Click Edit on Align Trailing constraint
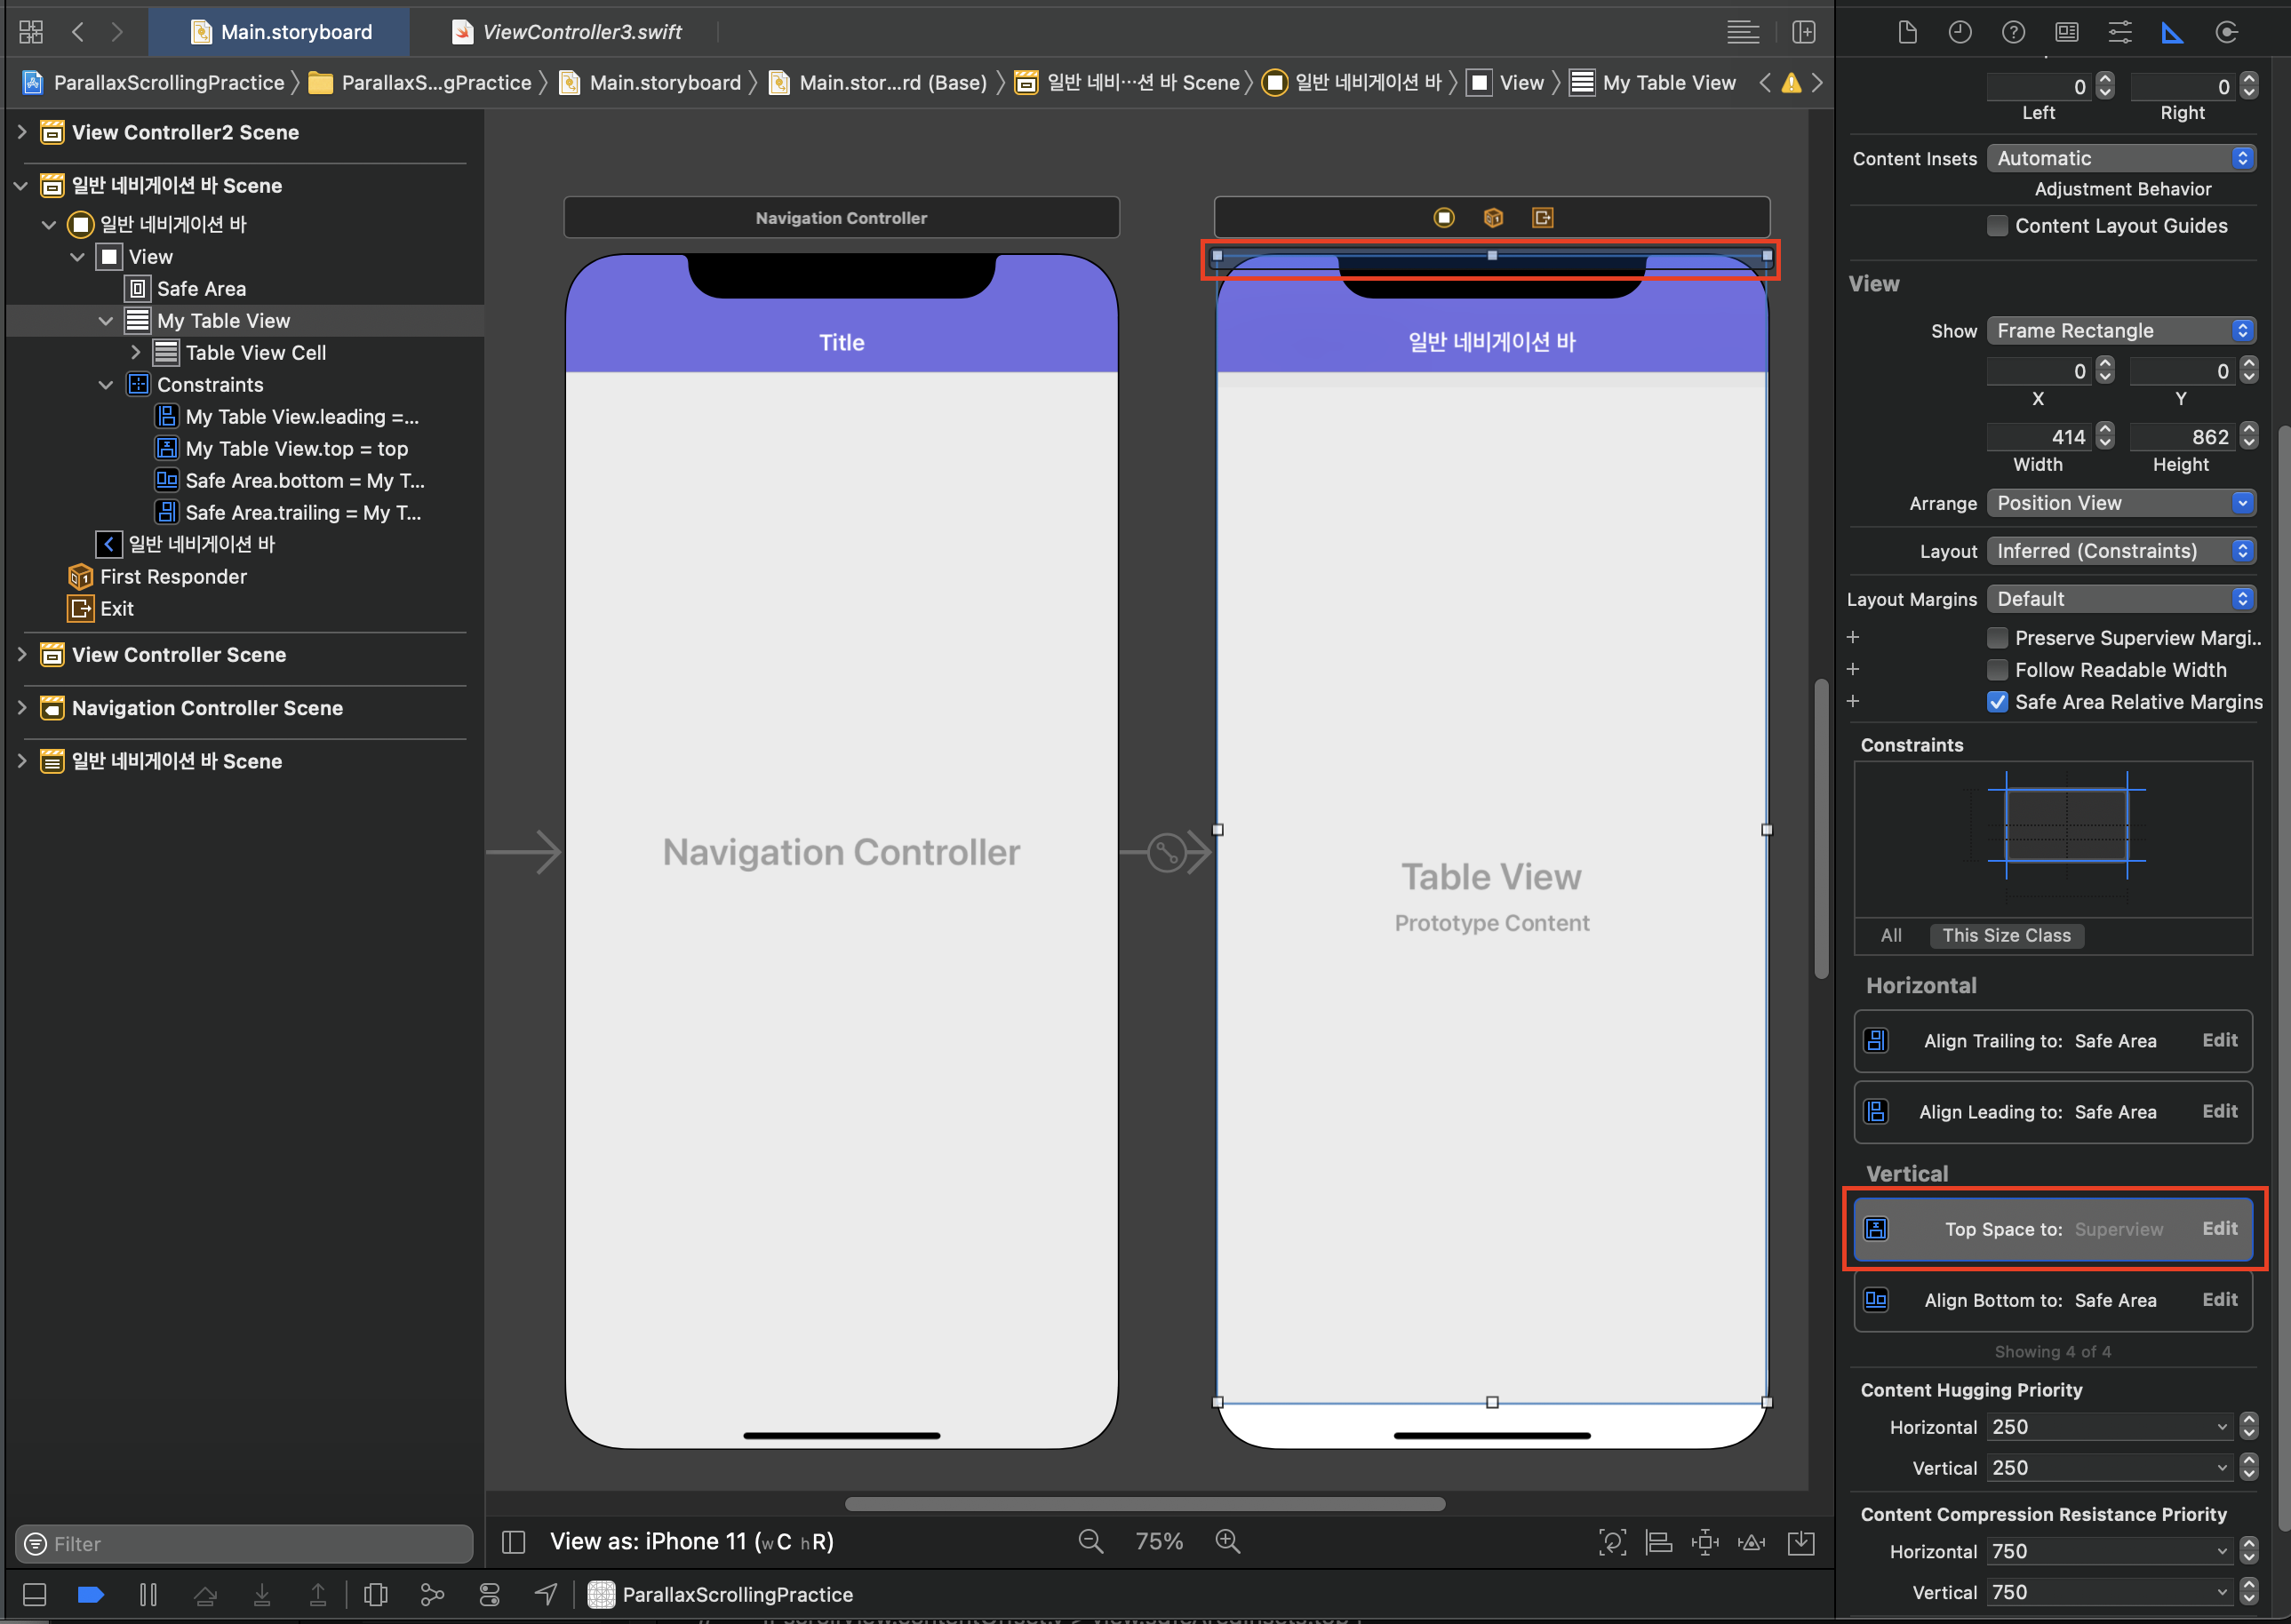 click(x=2219, y=1040)
